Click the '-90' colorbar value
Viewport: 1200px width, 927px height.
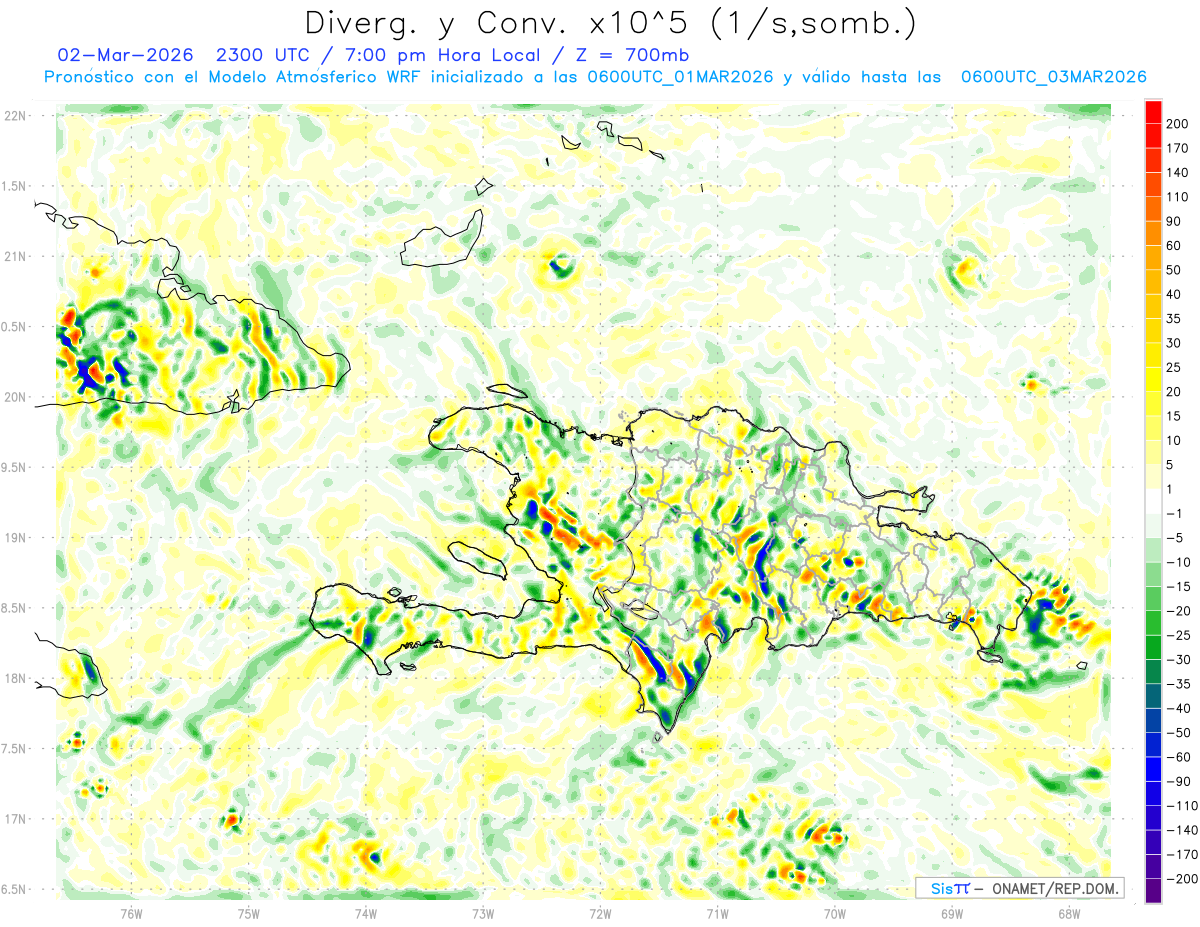tap(1180, 781)
